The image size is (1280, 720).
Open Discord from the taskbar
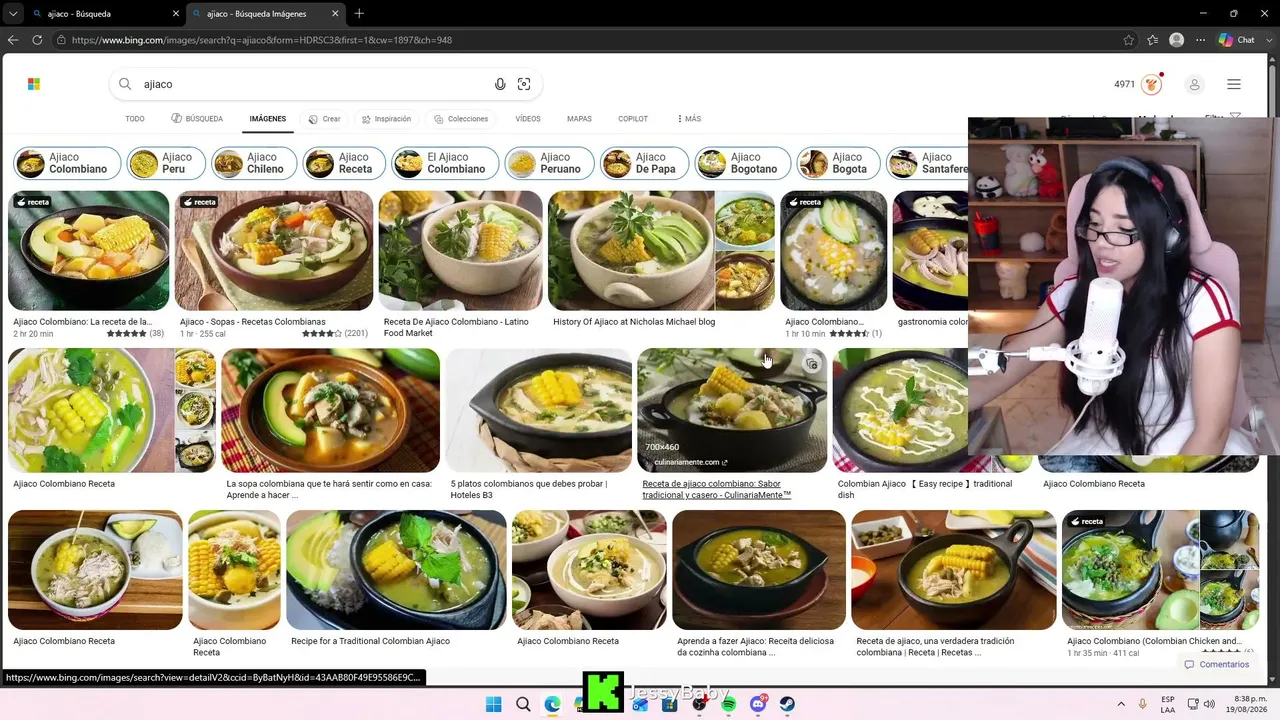pos(758,704)
